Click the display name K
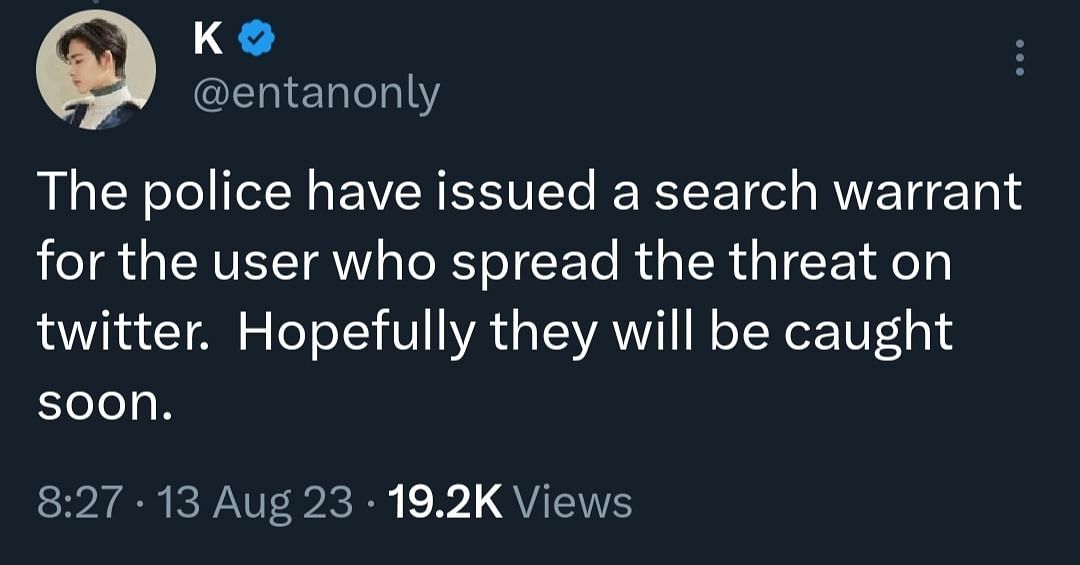The image size is (1080, 565). [208, 38]
